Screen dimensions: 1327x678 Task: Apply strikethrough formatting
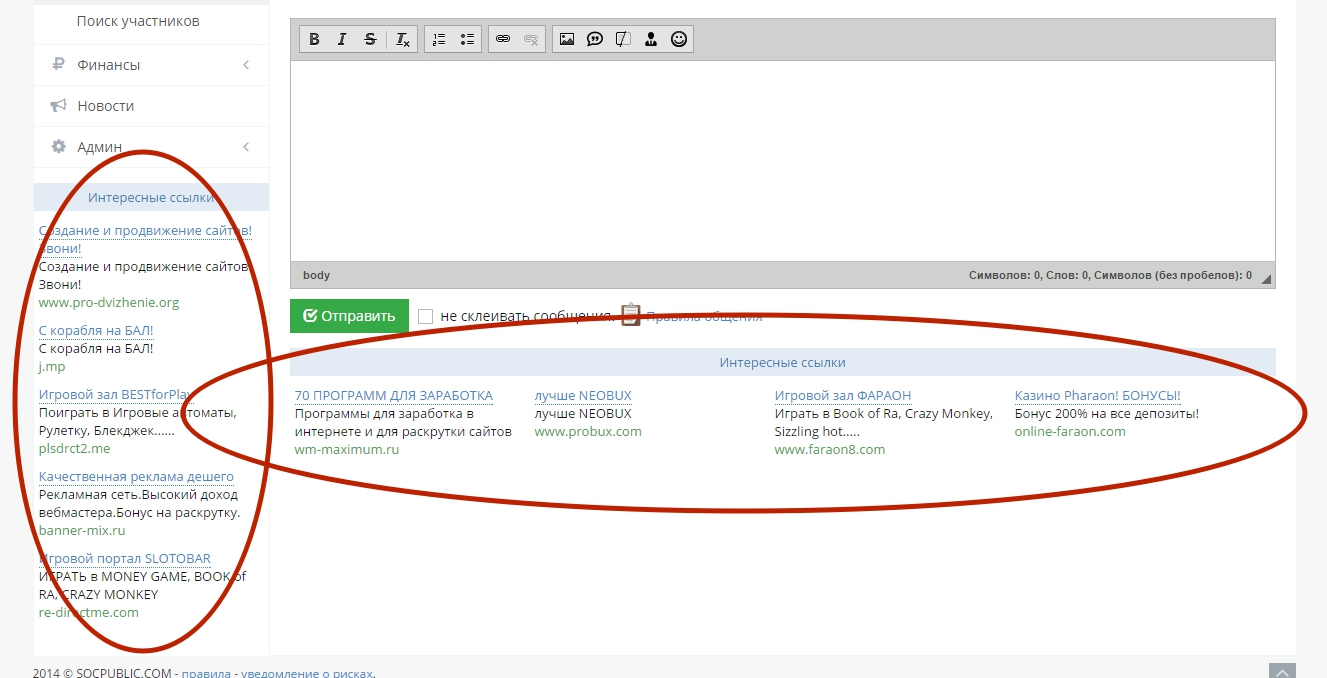[370, 40]
